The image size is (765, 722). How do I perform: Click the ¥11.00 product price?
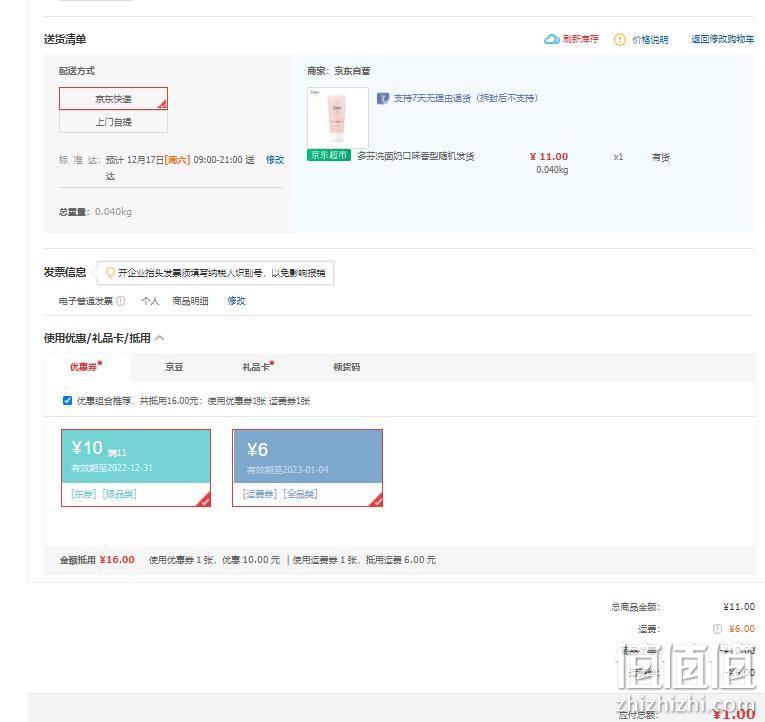pos(549,157)
